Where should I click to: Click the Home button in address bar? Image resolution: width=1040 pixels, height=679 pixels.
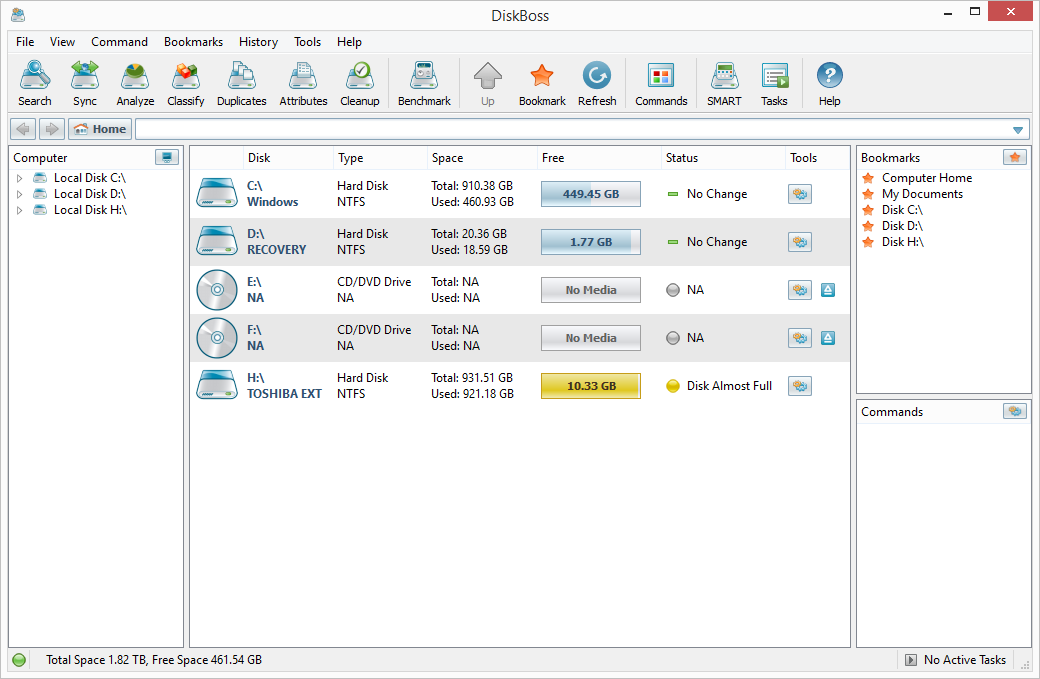(x=100, y=129)
